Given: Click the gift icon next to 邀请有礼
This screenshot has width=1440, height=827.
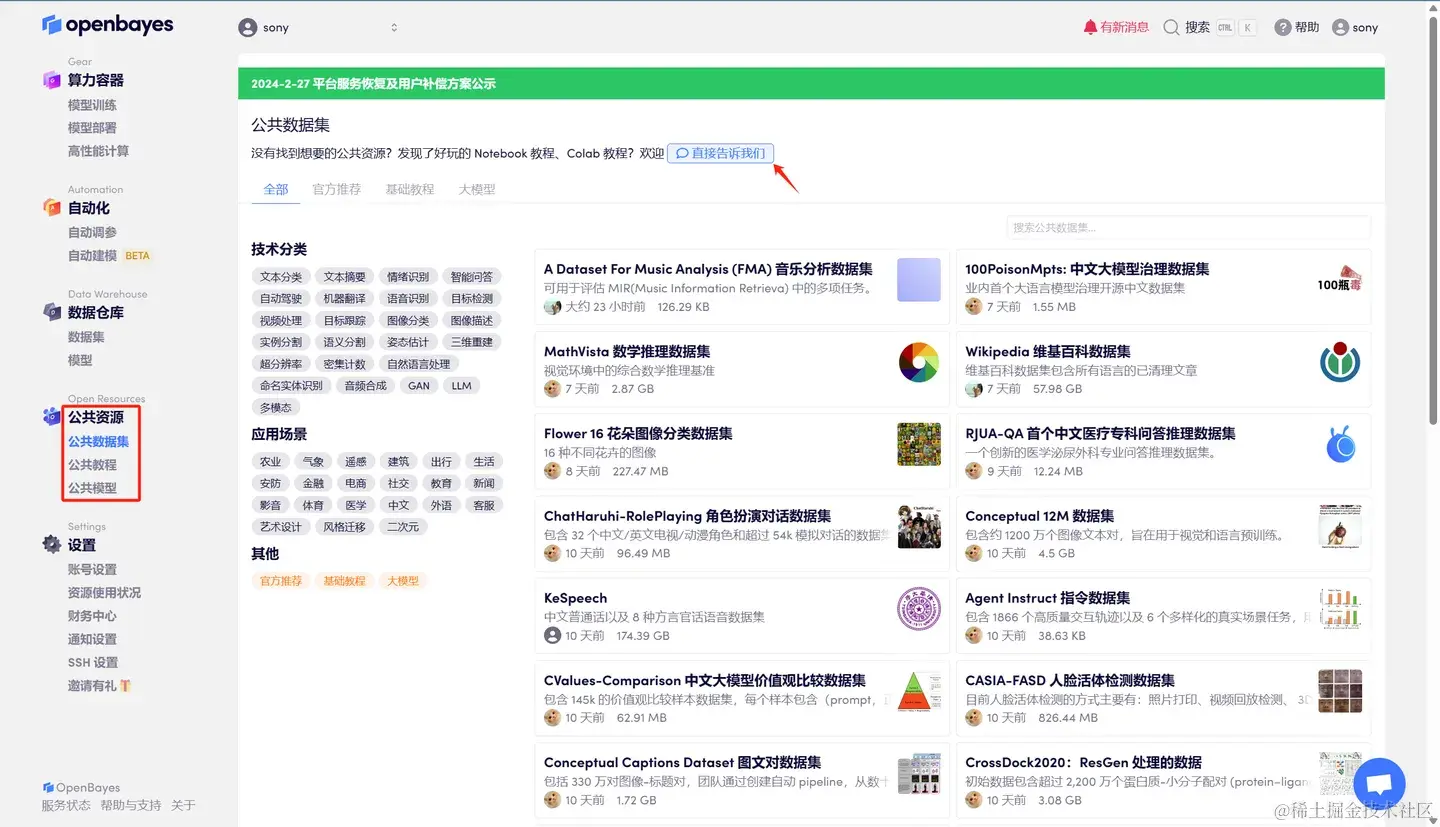Looking at the screenshot, I should pos(125,686).
